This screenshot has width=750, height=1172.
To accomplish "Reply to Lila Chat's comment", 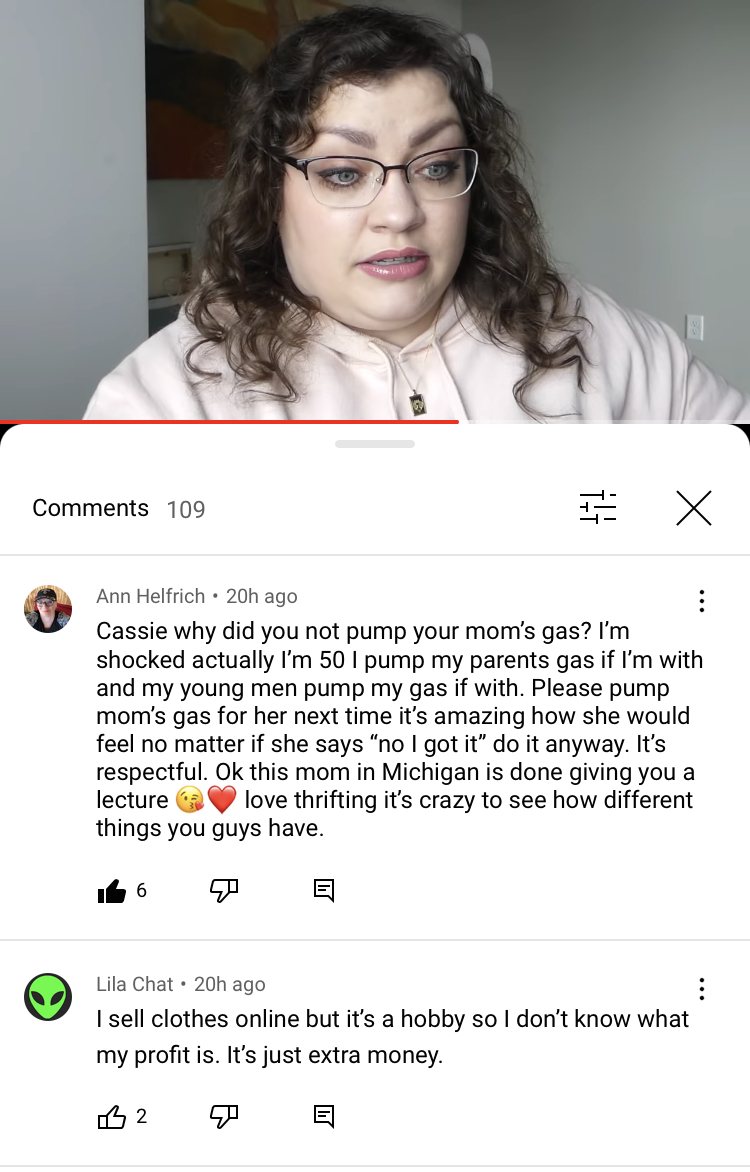I will (x=324, y=1117).
